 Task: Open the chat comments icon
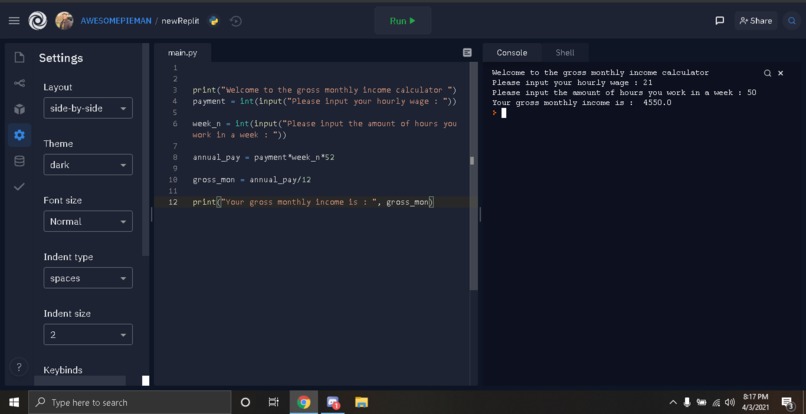(720, 21)
